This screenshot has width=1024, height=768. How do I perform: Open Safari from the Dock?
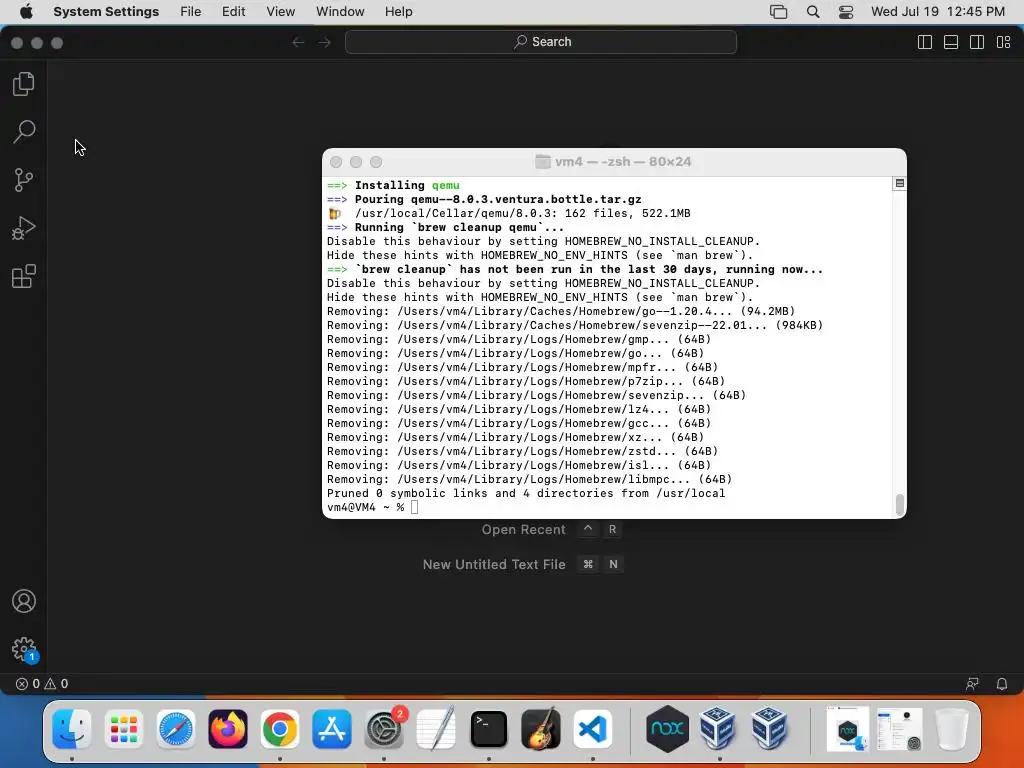176,729
